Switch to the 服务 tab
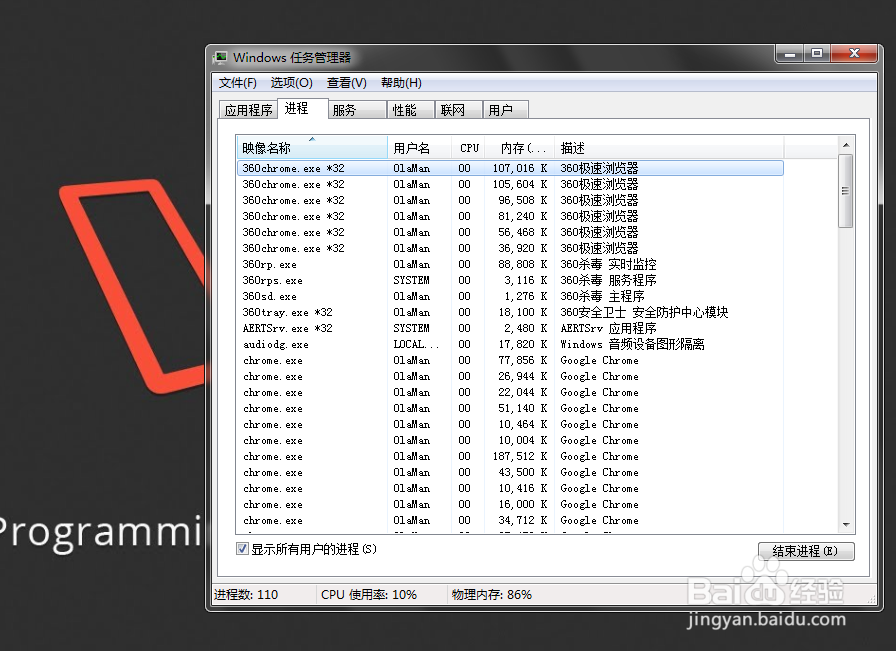The height and width of the screenshot is (651, 896). [357, 110]
